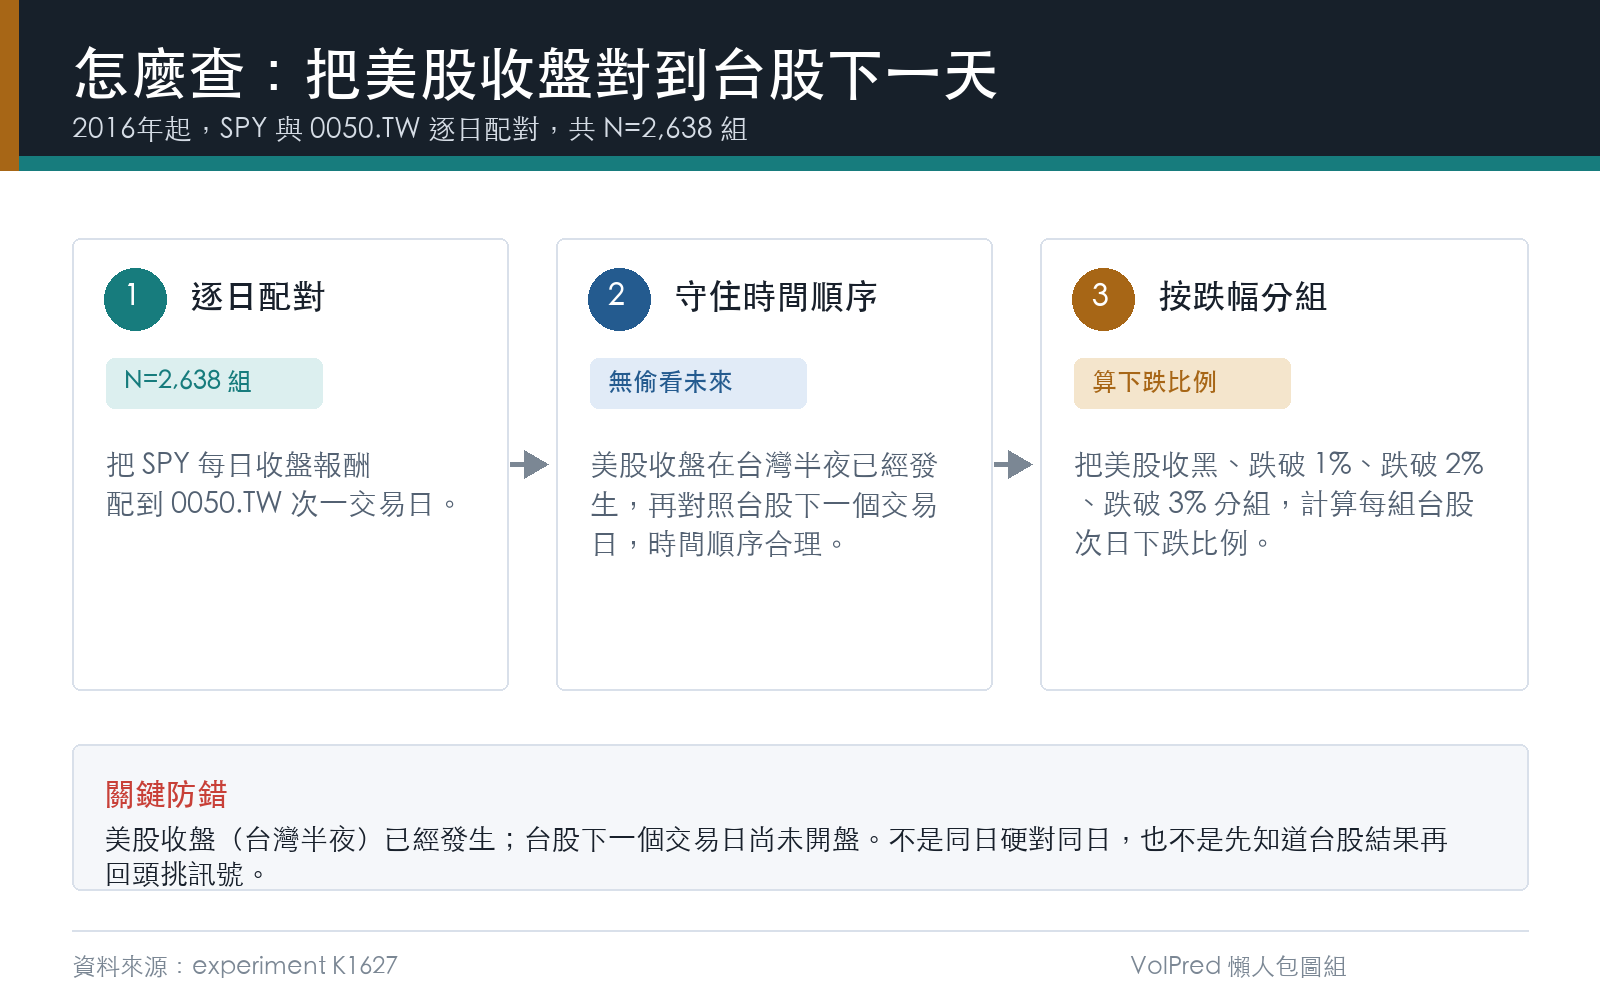Screen dimensions: 1600x1000
Task: Click the title 怎麼查：把美股收盤對到台股下一天
Action: click(536, 74)
